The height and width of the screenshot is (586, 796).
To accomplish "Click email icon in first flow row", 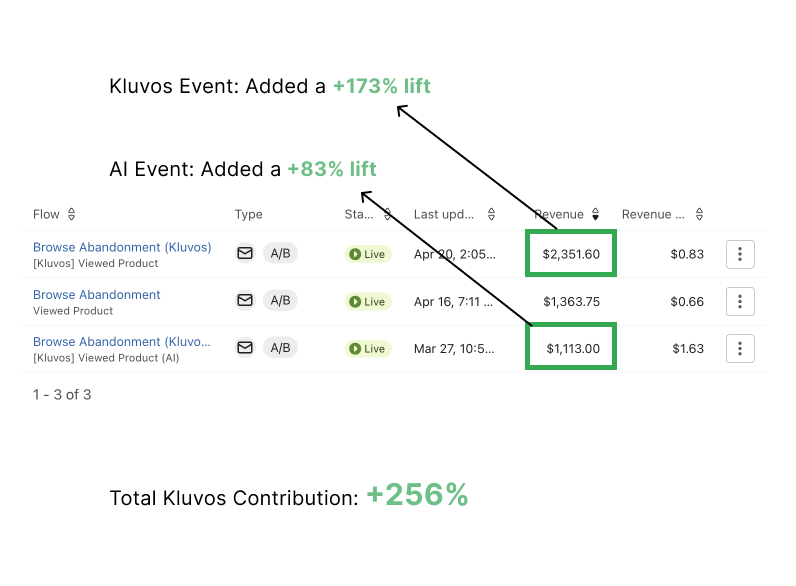I will pyautogui.click(x=245, y=253).
